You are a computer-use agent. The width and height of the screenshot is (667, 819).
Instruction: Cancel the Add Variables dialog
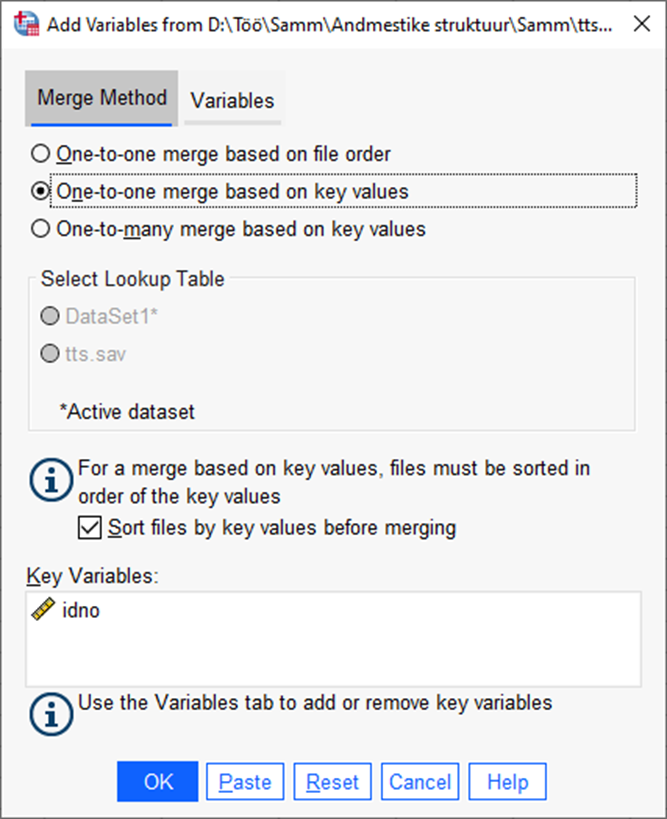420,781
